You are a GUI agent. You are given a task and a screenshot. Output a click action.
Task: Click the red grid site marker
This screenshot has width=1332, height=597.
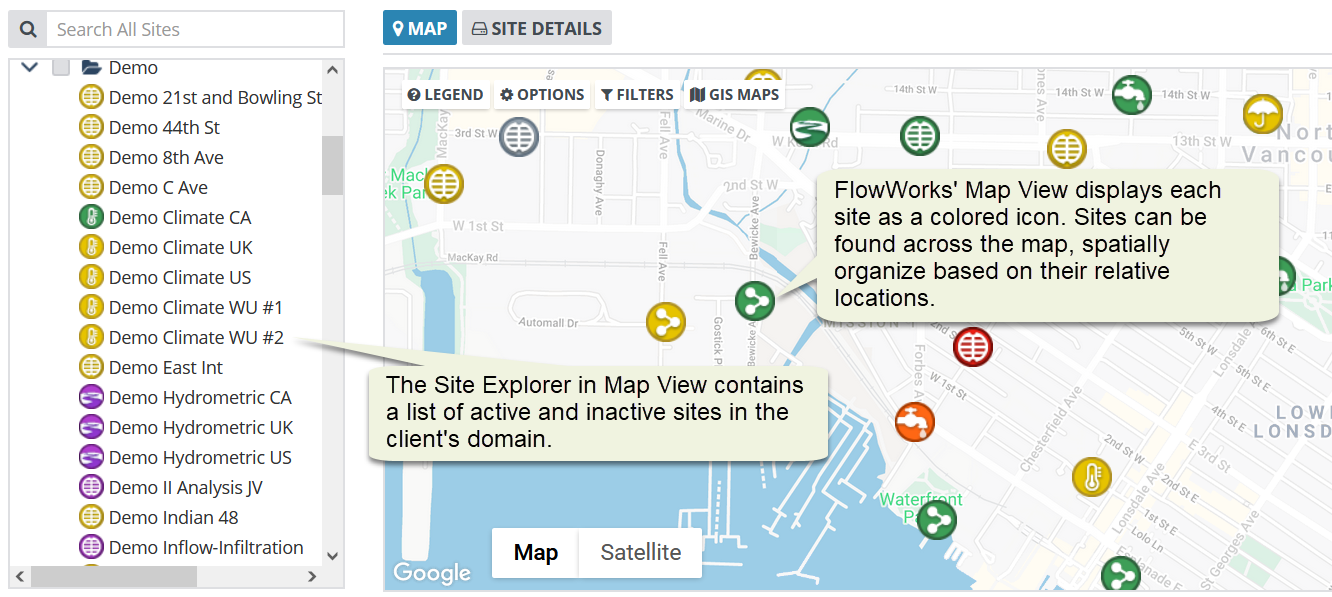(972, 347)
